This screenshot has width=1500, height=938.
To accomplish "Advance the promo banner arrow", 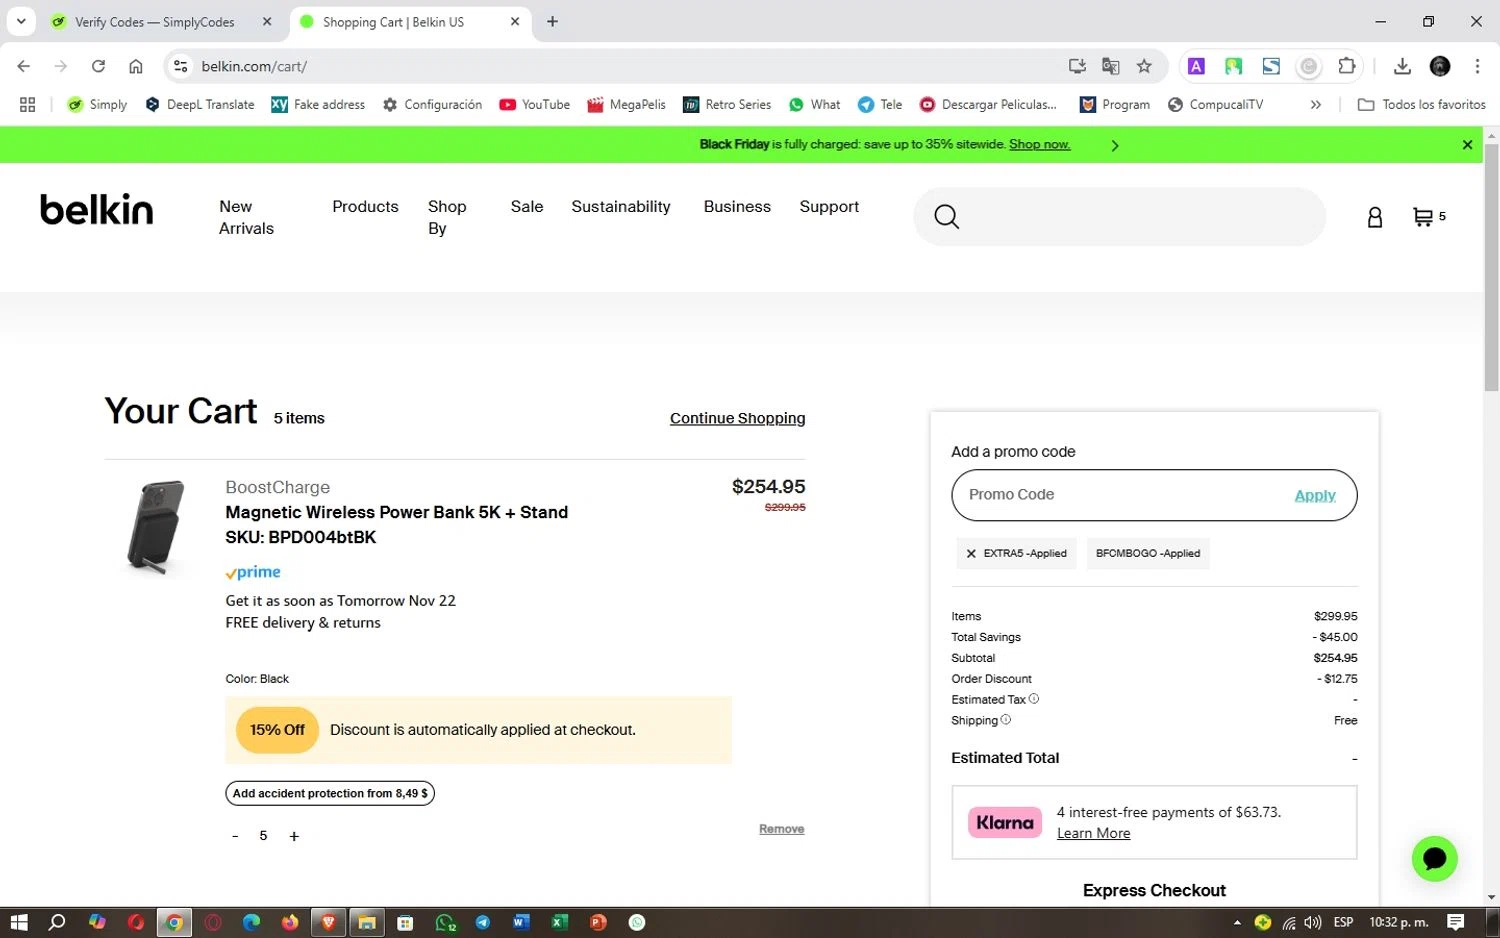I will (x=1114, y=146).
